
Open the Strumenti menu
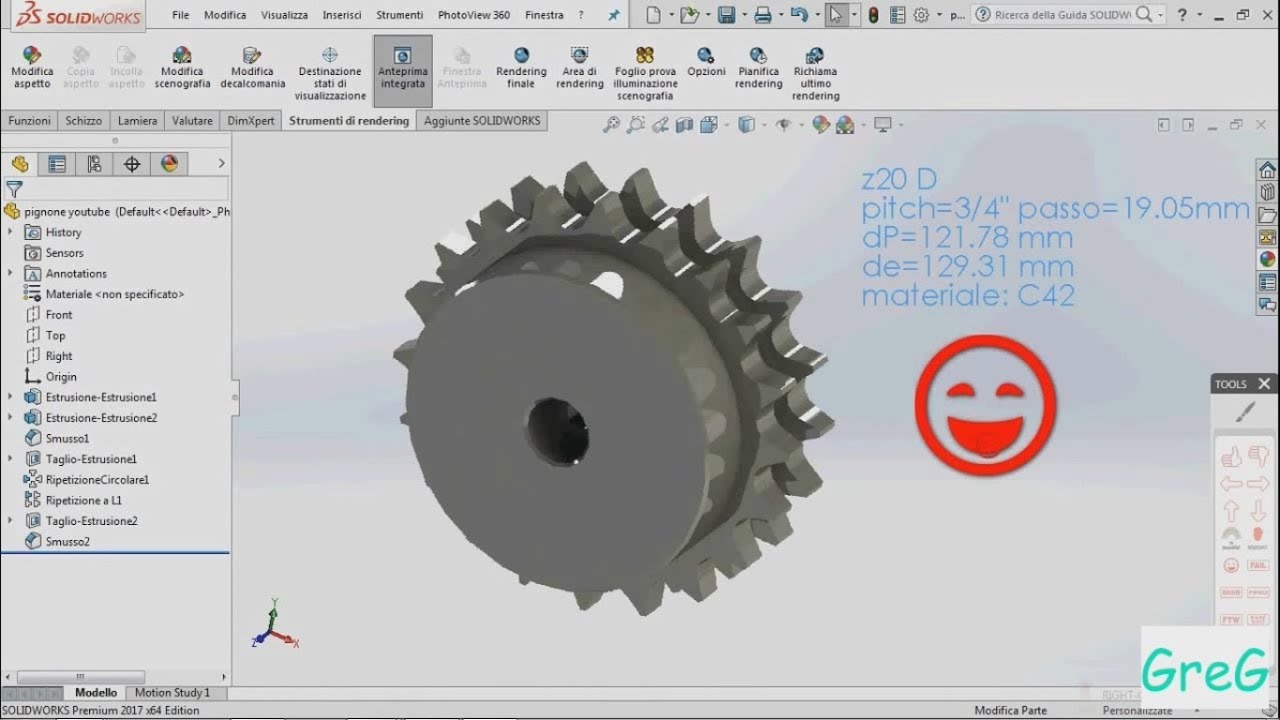pos(399,15)
